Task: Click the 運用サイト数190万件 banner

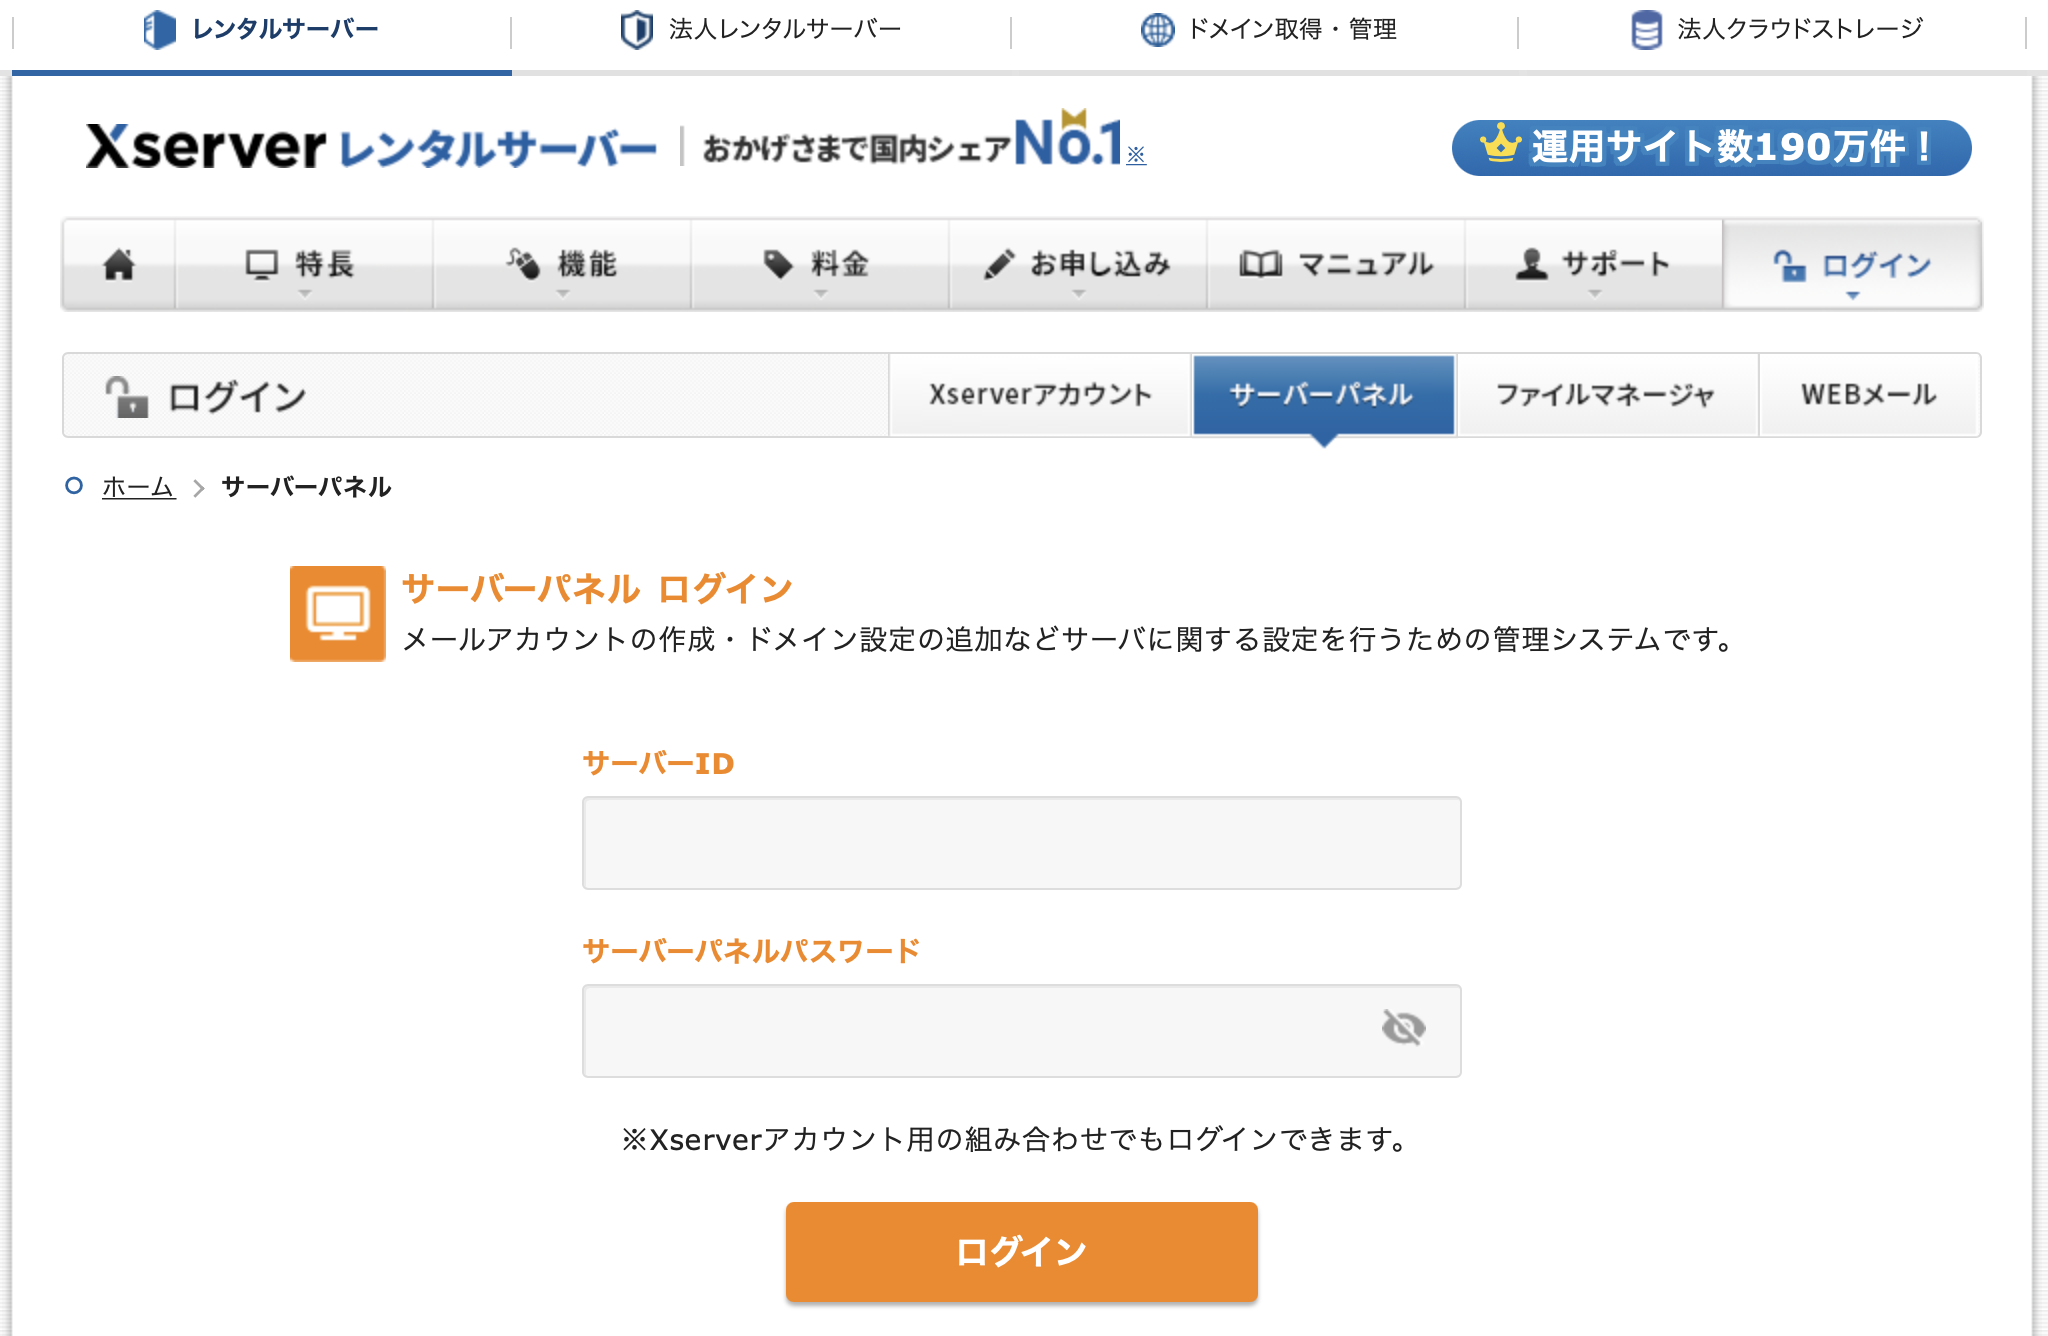Action: (1711, 148)
